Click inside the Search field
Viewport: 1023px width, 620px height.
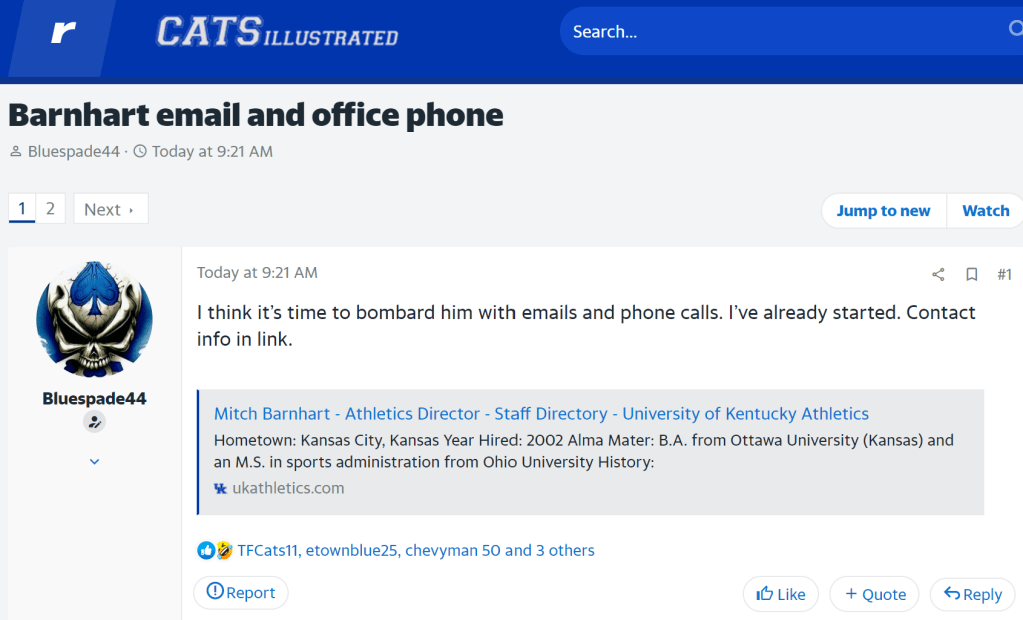click(780, 32)
